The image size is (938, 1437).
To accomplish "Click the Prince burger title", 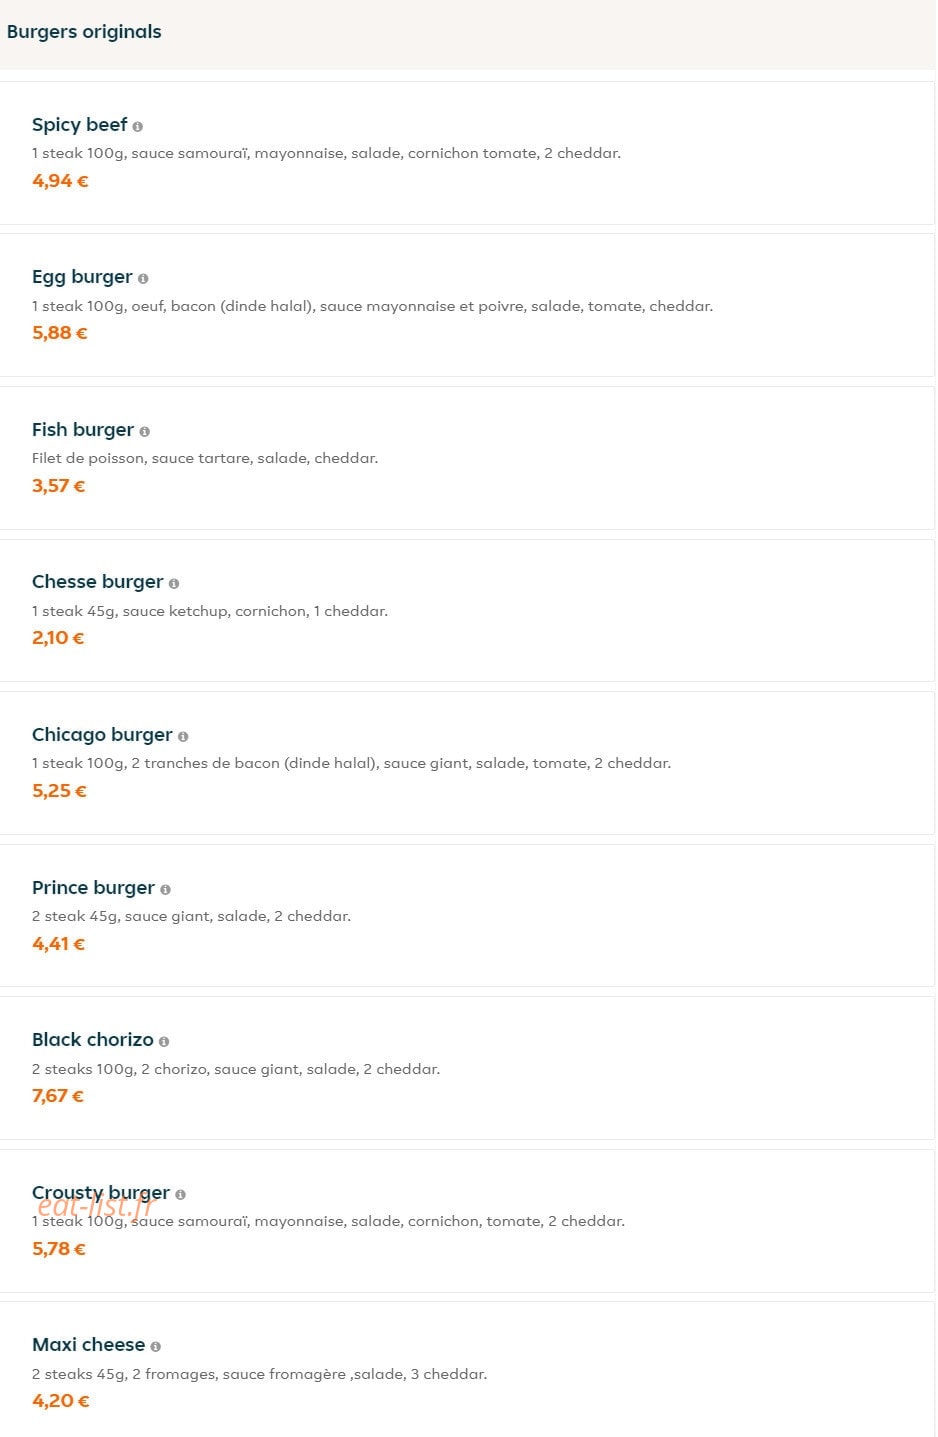I will (x=93, y=888).
